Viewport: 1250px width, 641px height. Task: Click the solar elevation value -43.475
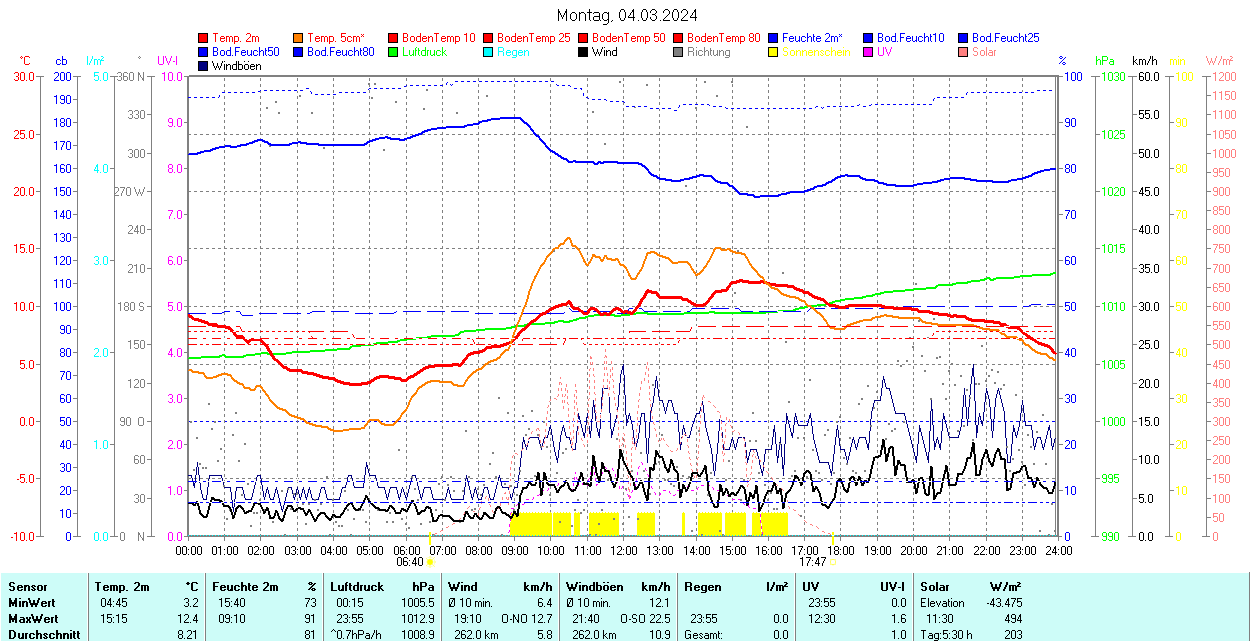click(x=1002, y=603)
